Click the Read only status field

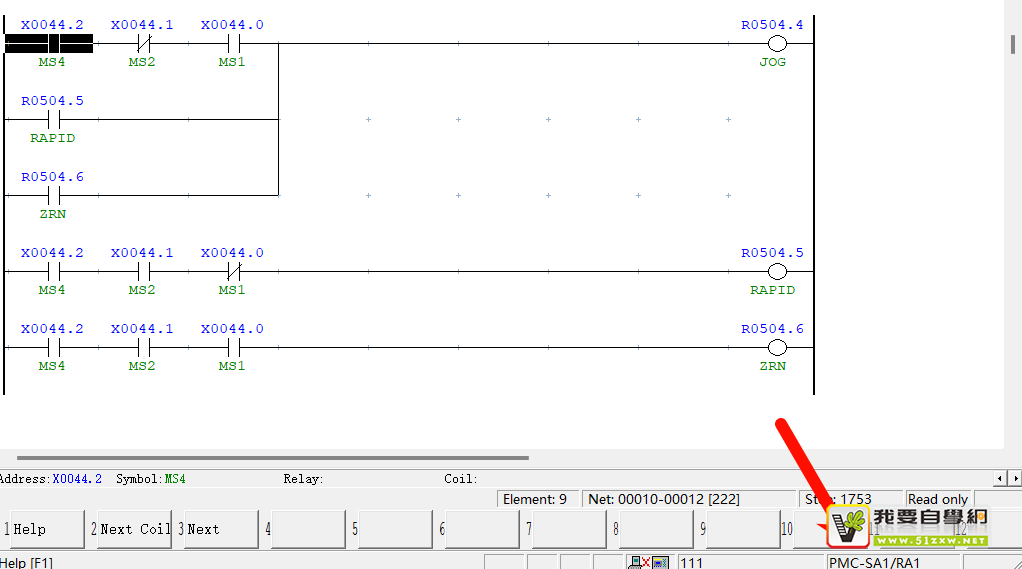[x=937, y=499]
